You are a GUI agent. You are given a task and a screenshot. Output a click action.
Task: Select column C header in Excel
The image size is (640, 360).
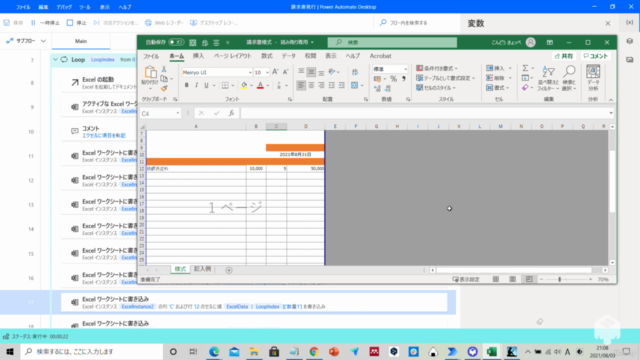[276, 127]
